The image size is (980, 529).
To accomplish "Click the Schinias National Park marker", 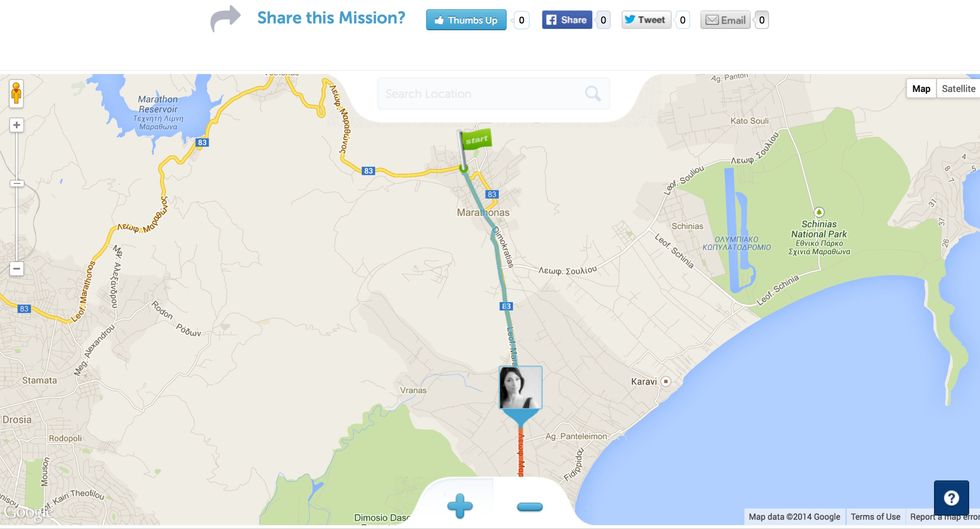I will (x=819, y=213).
